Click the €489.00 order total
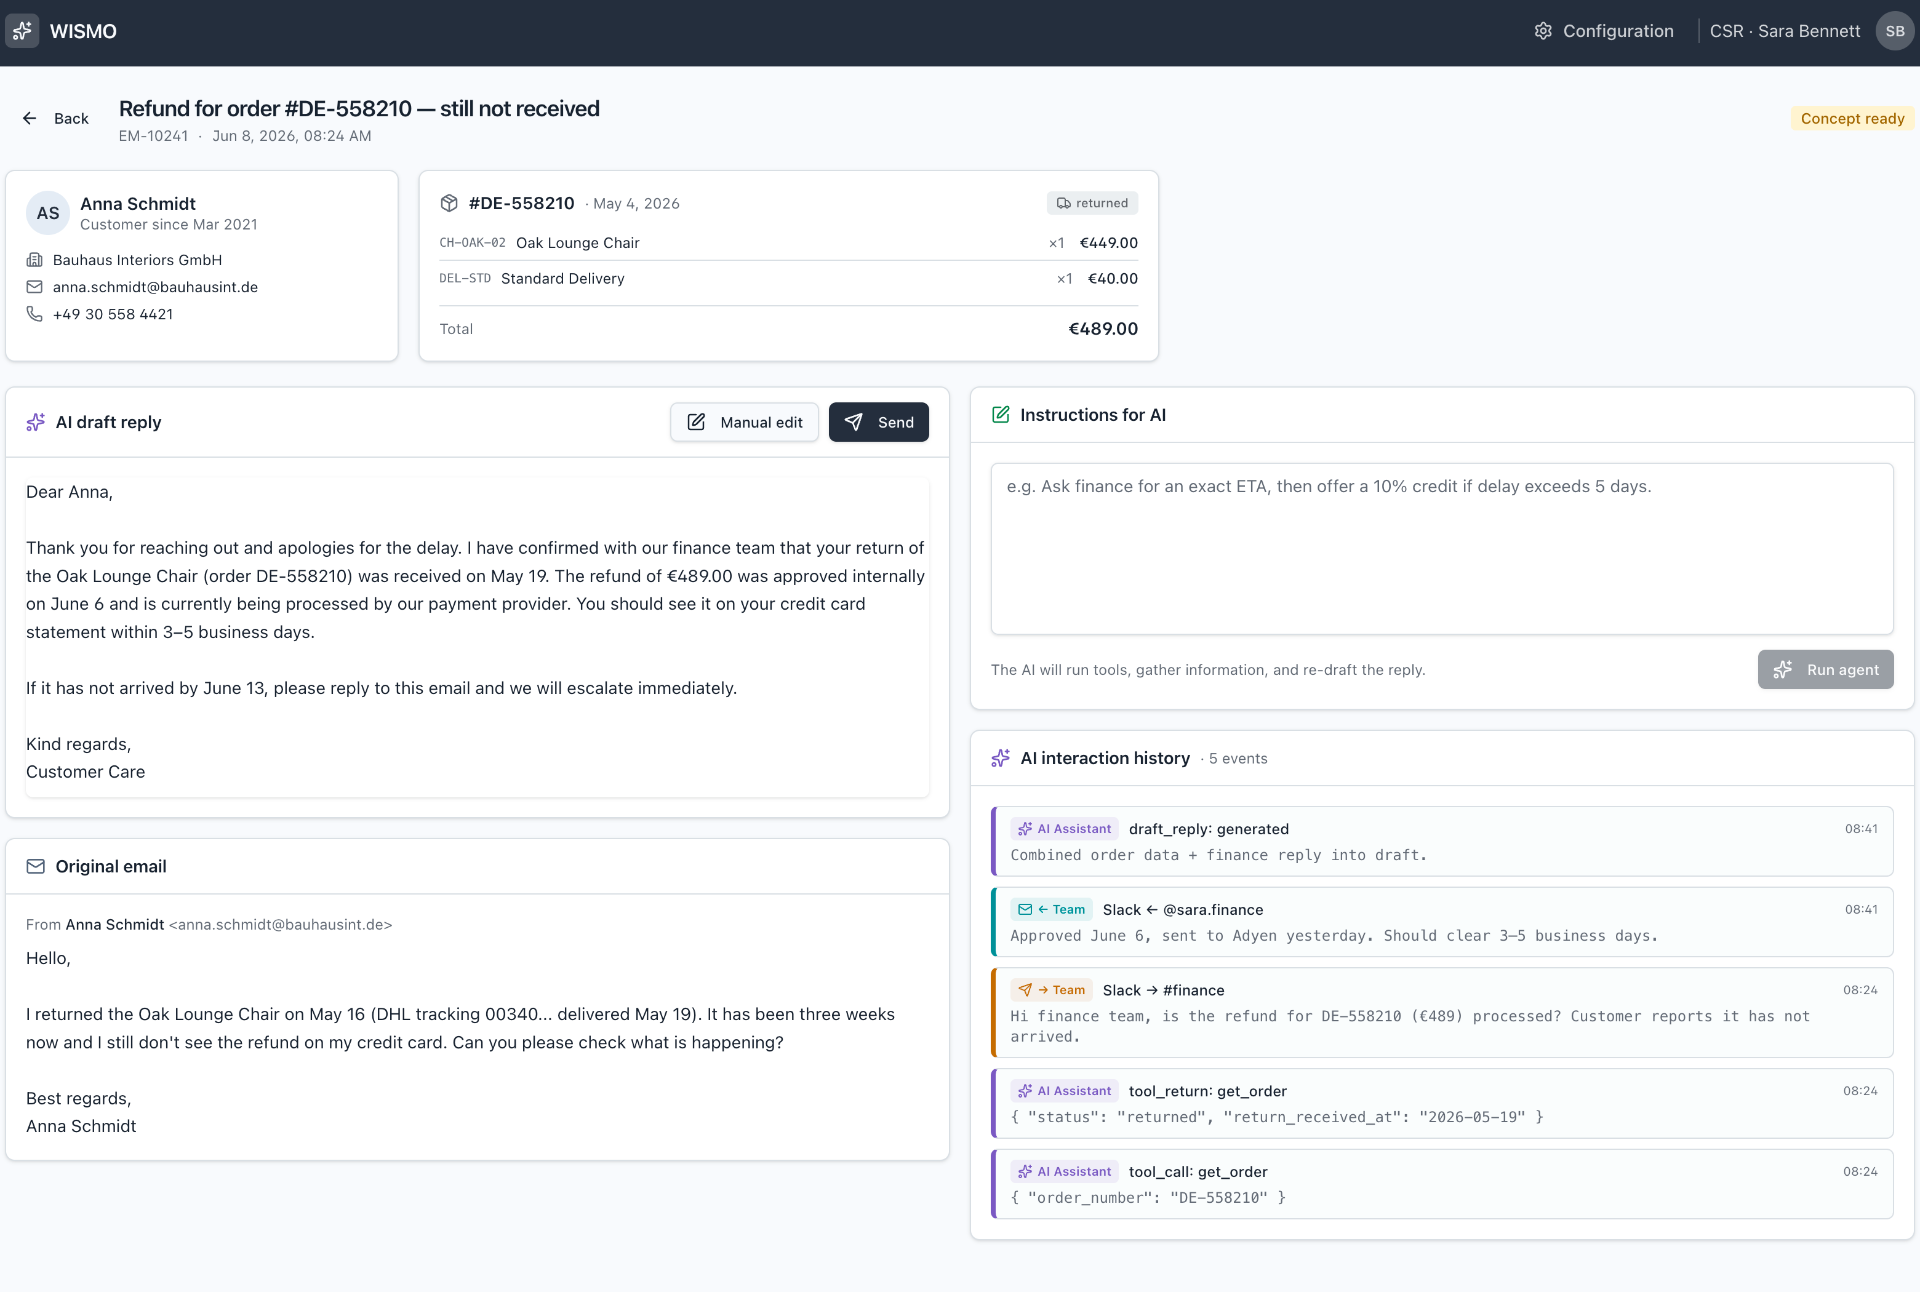Screen dimensions: 1920x1292 click(x=1103, y=329)
